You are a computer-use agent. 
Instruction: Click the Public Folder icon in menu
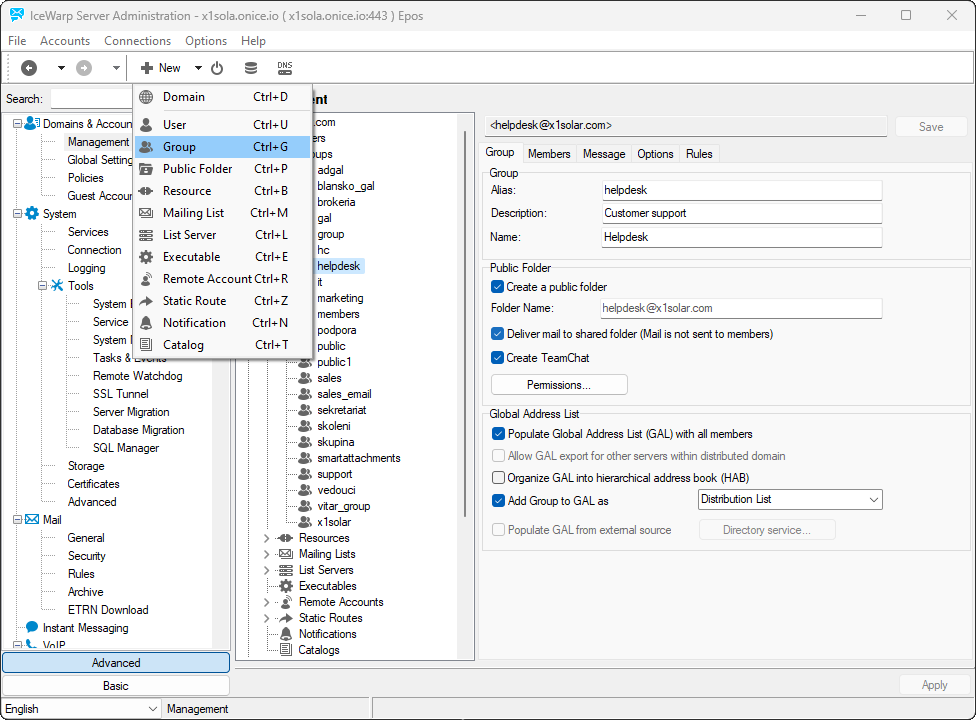tap(146, 169)
